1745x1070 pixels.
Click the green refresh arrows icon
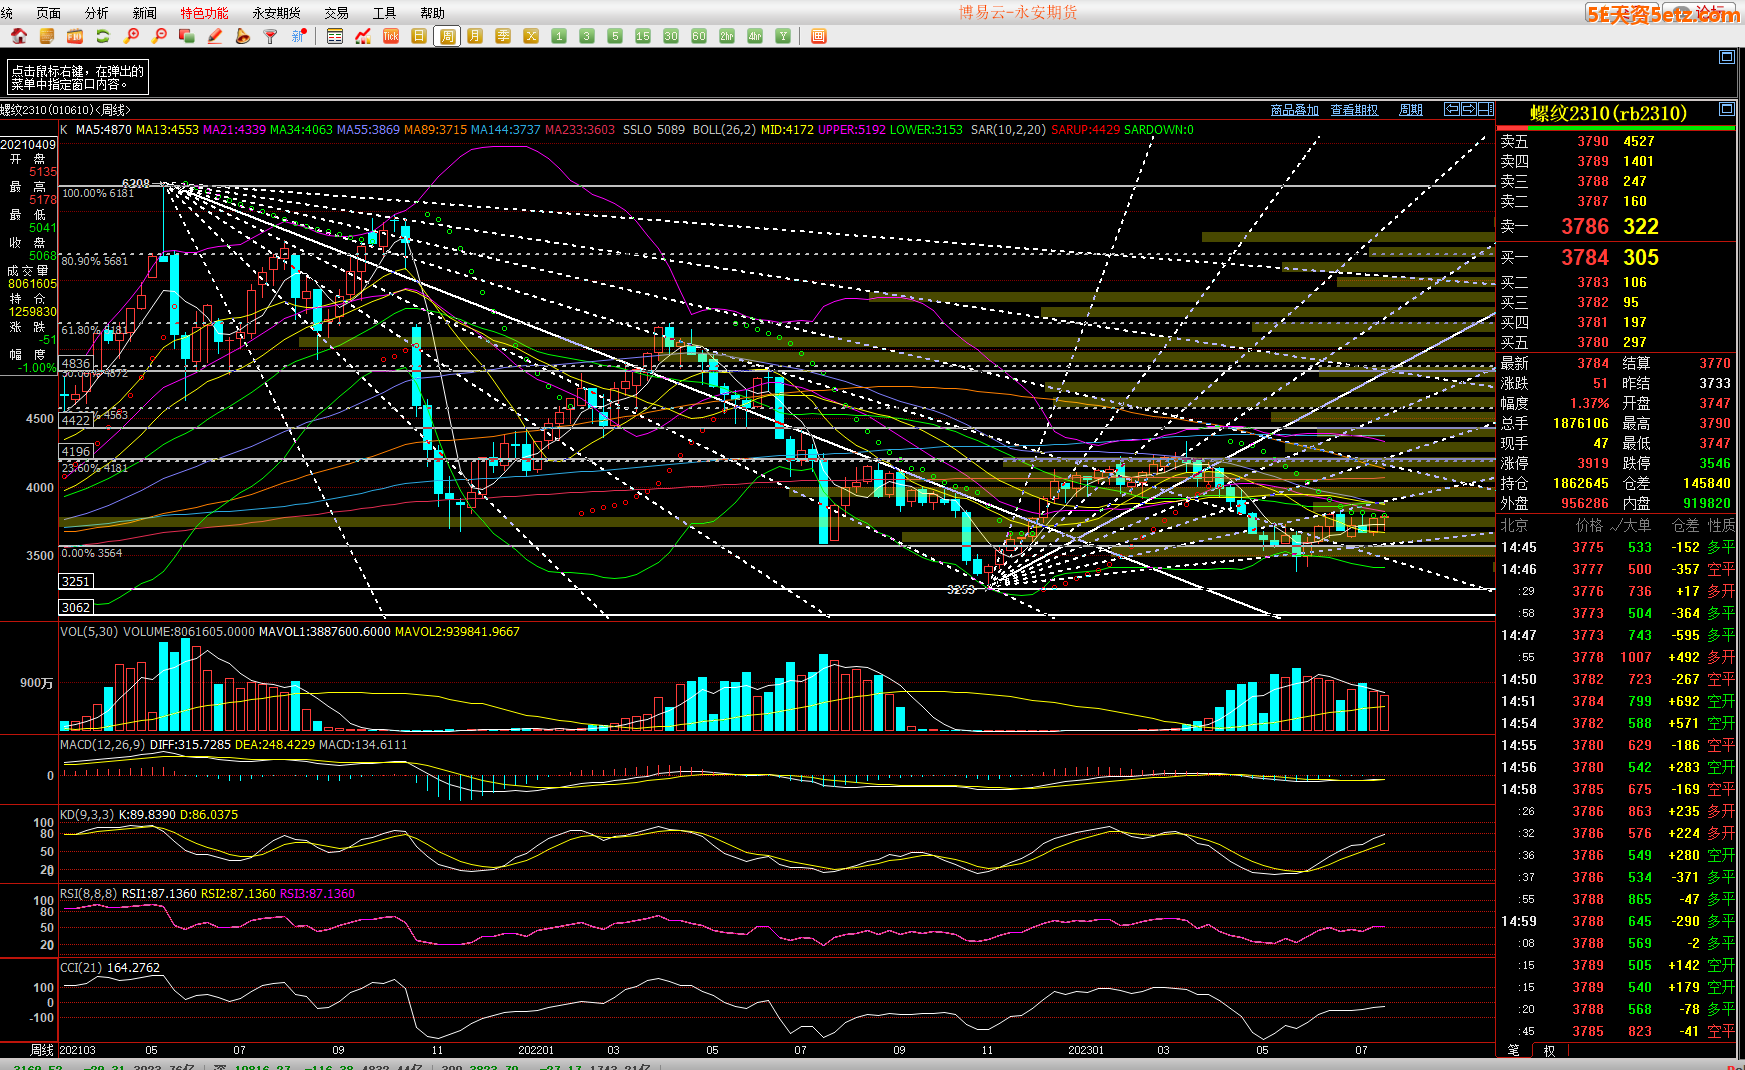tap(102, 36)
